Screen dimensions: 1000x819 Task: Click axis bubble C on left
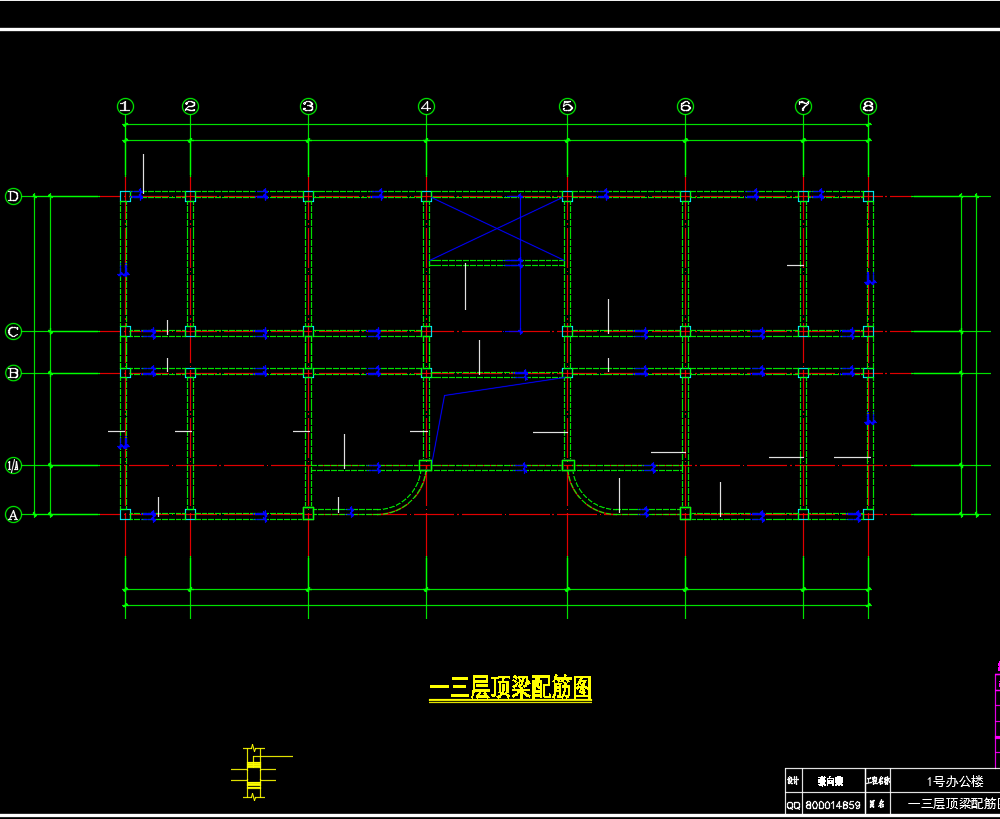(x=14, y=331)
